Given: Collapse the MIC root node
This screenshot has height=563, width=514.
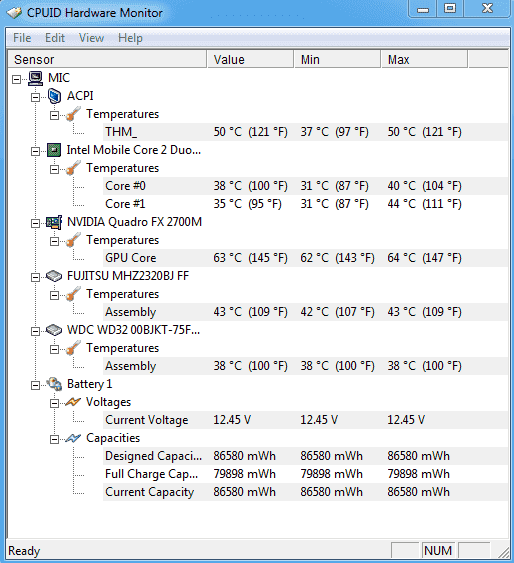Looking at the screenshot, I should [x=17, y=79].
